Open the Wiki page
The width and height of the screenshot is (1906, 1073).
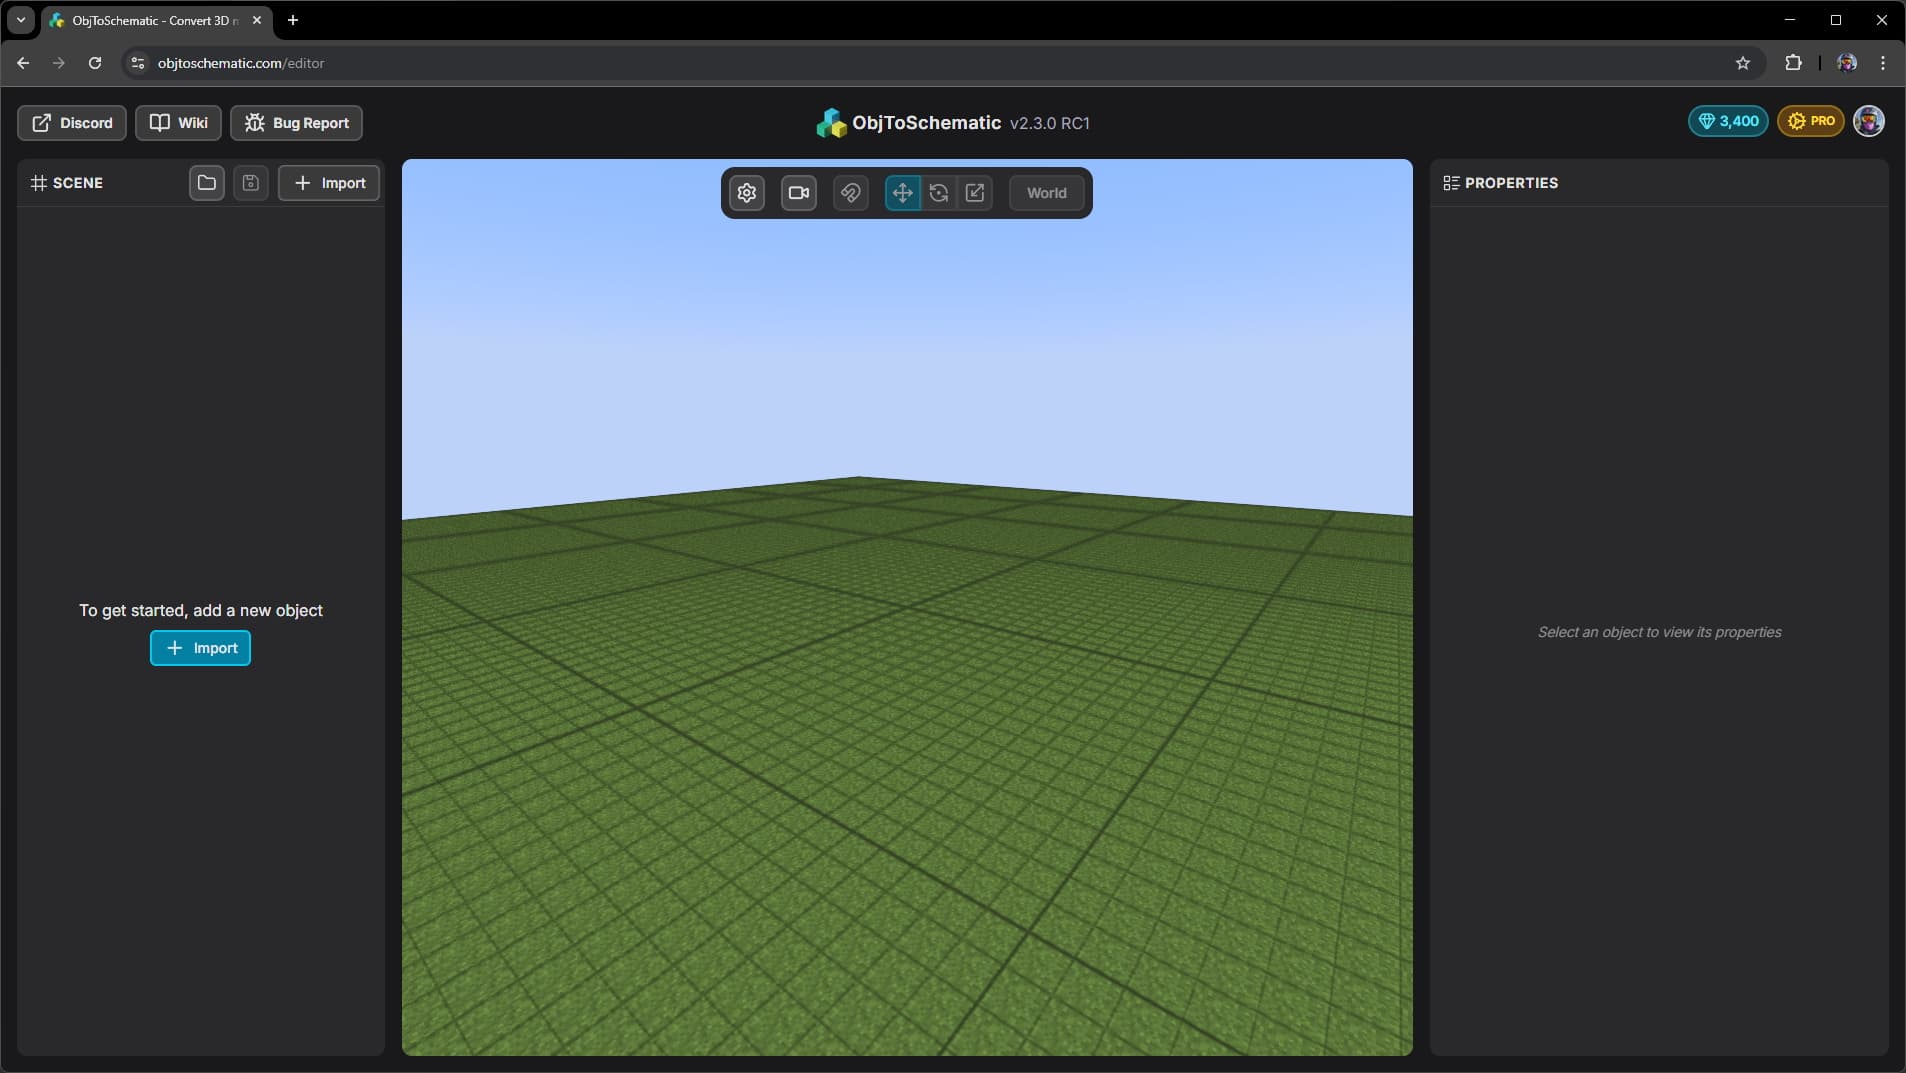tap(178, 123)
